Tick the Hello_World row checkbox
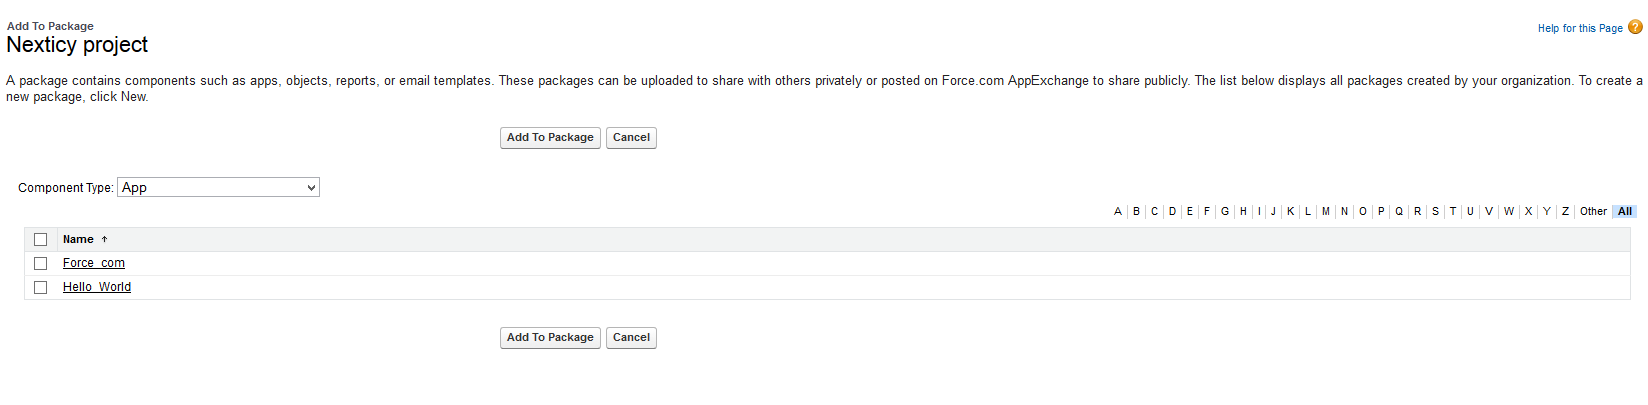The height and width of the screenshot is (405, 1648). [41, 288]
